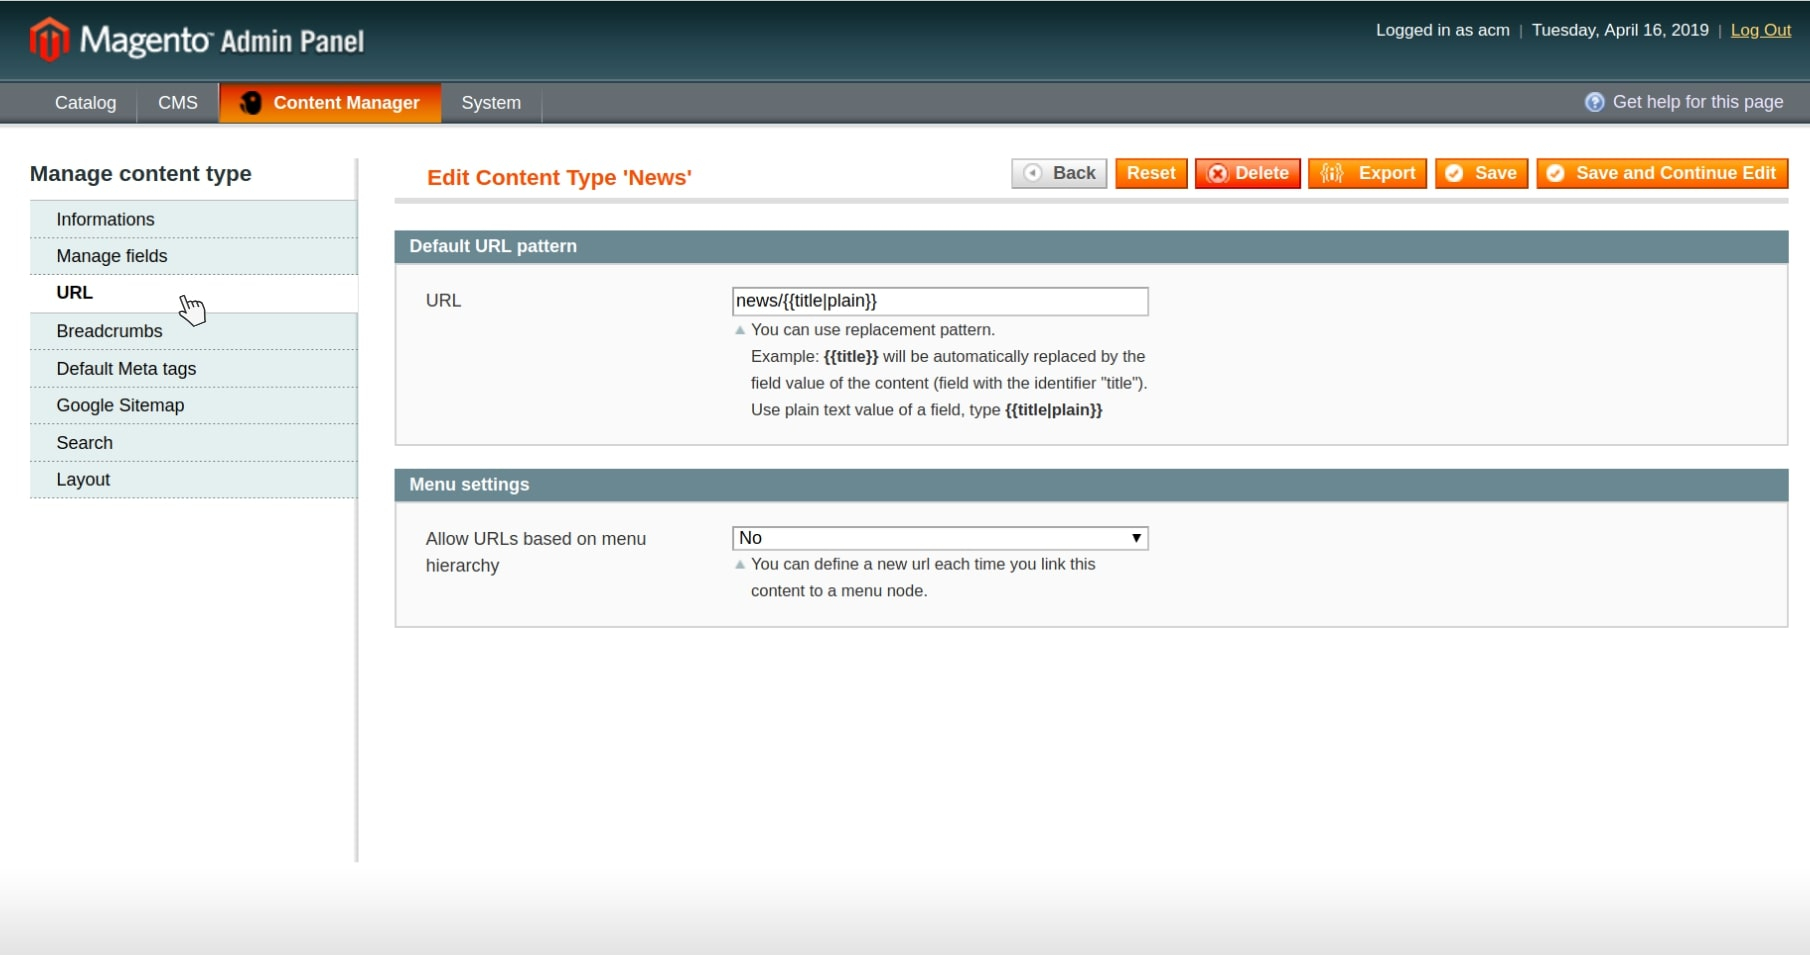Open the System menu

(491, 103)
